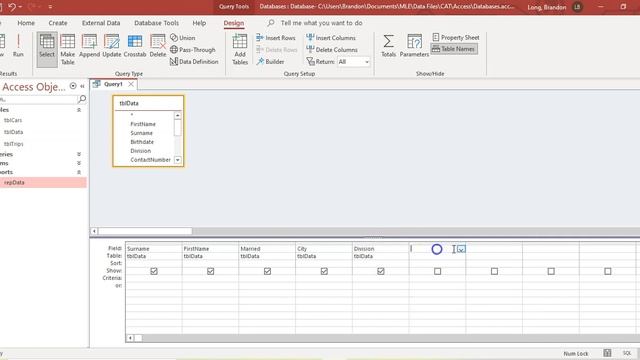Viewport: 640px width, 360px height.
Task: Open the Create ribbon tab
Action: tap(58, 23)
